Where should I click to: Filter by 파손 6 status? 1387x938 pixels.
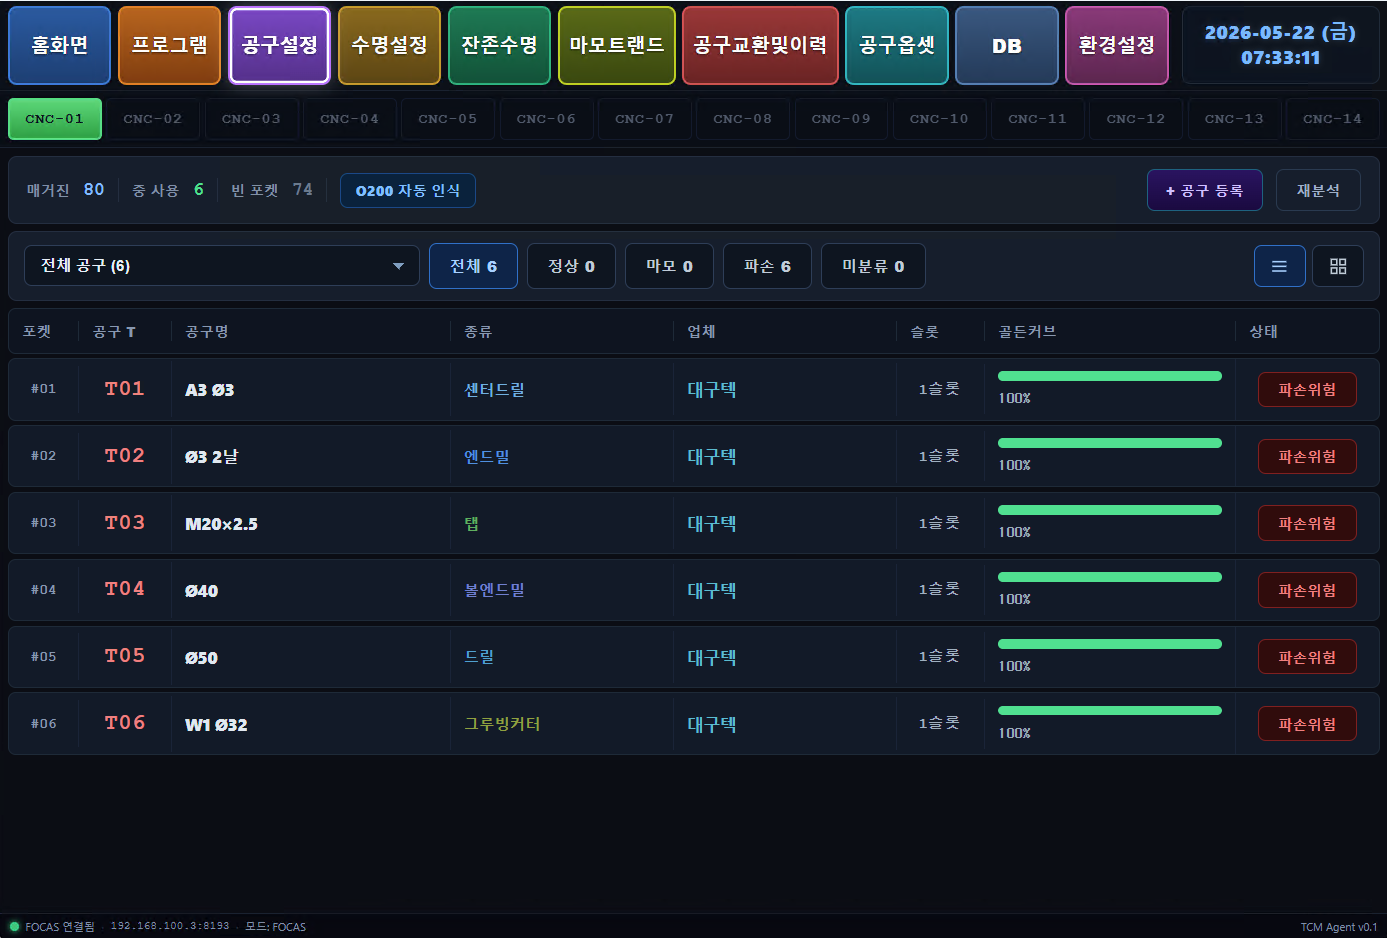coord(767,266)
